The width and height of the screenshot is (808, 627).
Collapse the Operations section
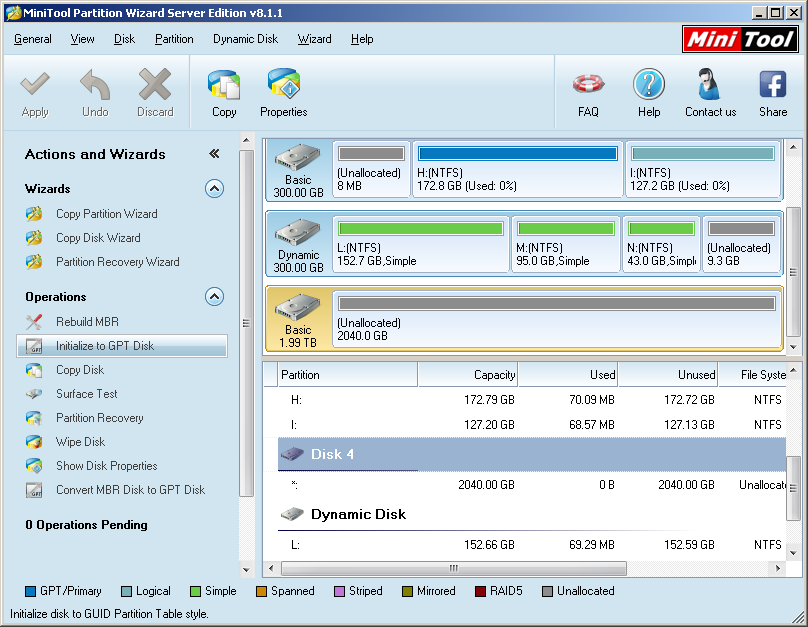click(x=214, y=296)
